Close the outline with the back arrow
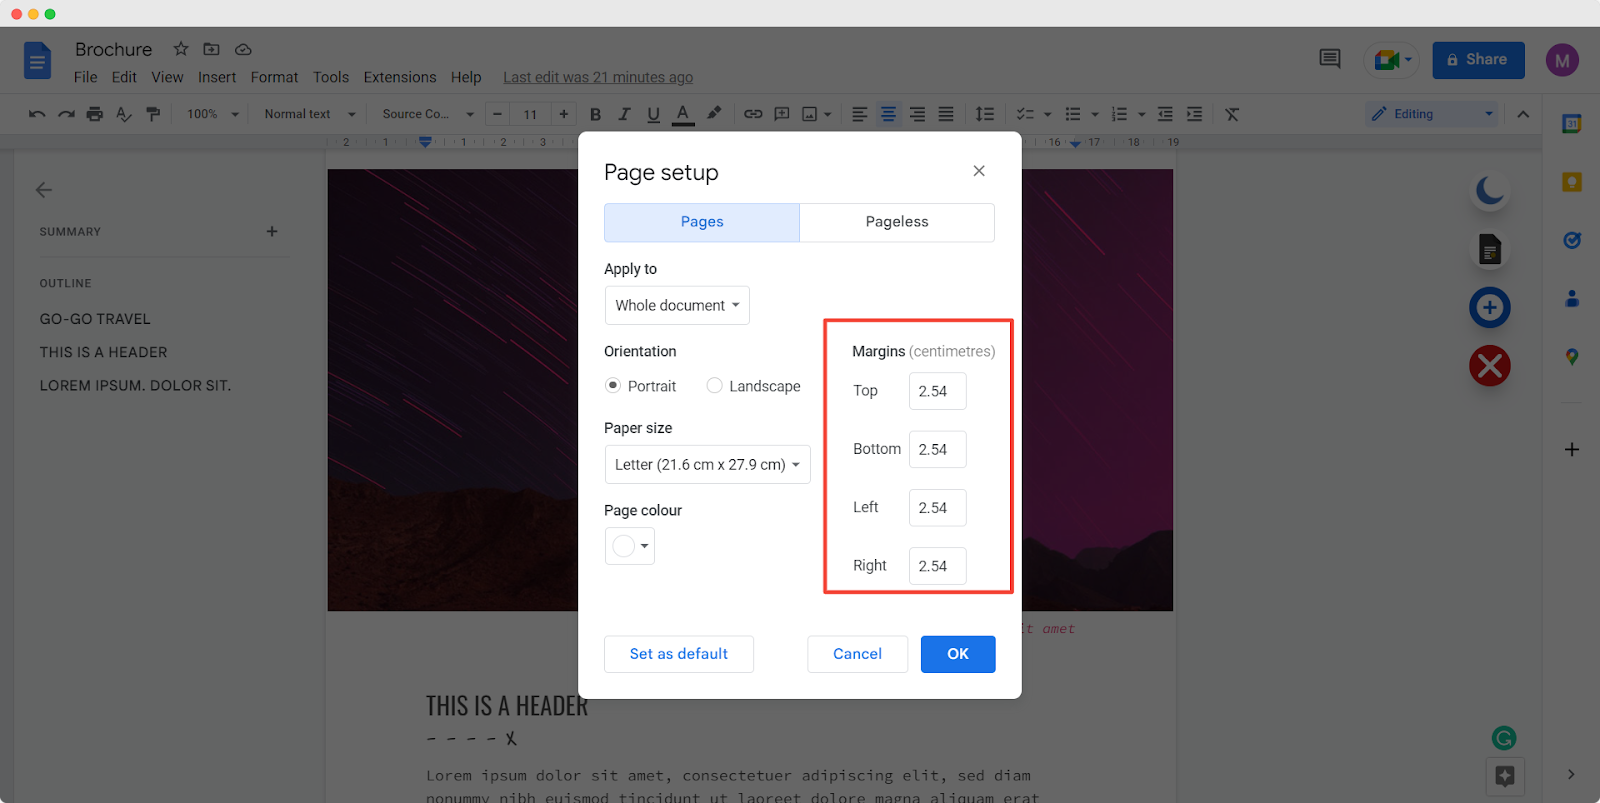This screenshot has height=803, width=1600. click(x=44, y=189)
